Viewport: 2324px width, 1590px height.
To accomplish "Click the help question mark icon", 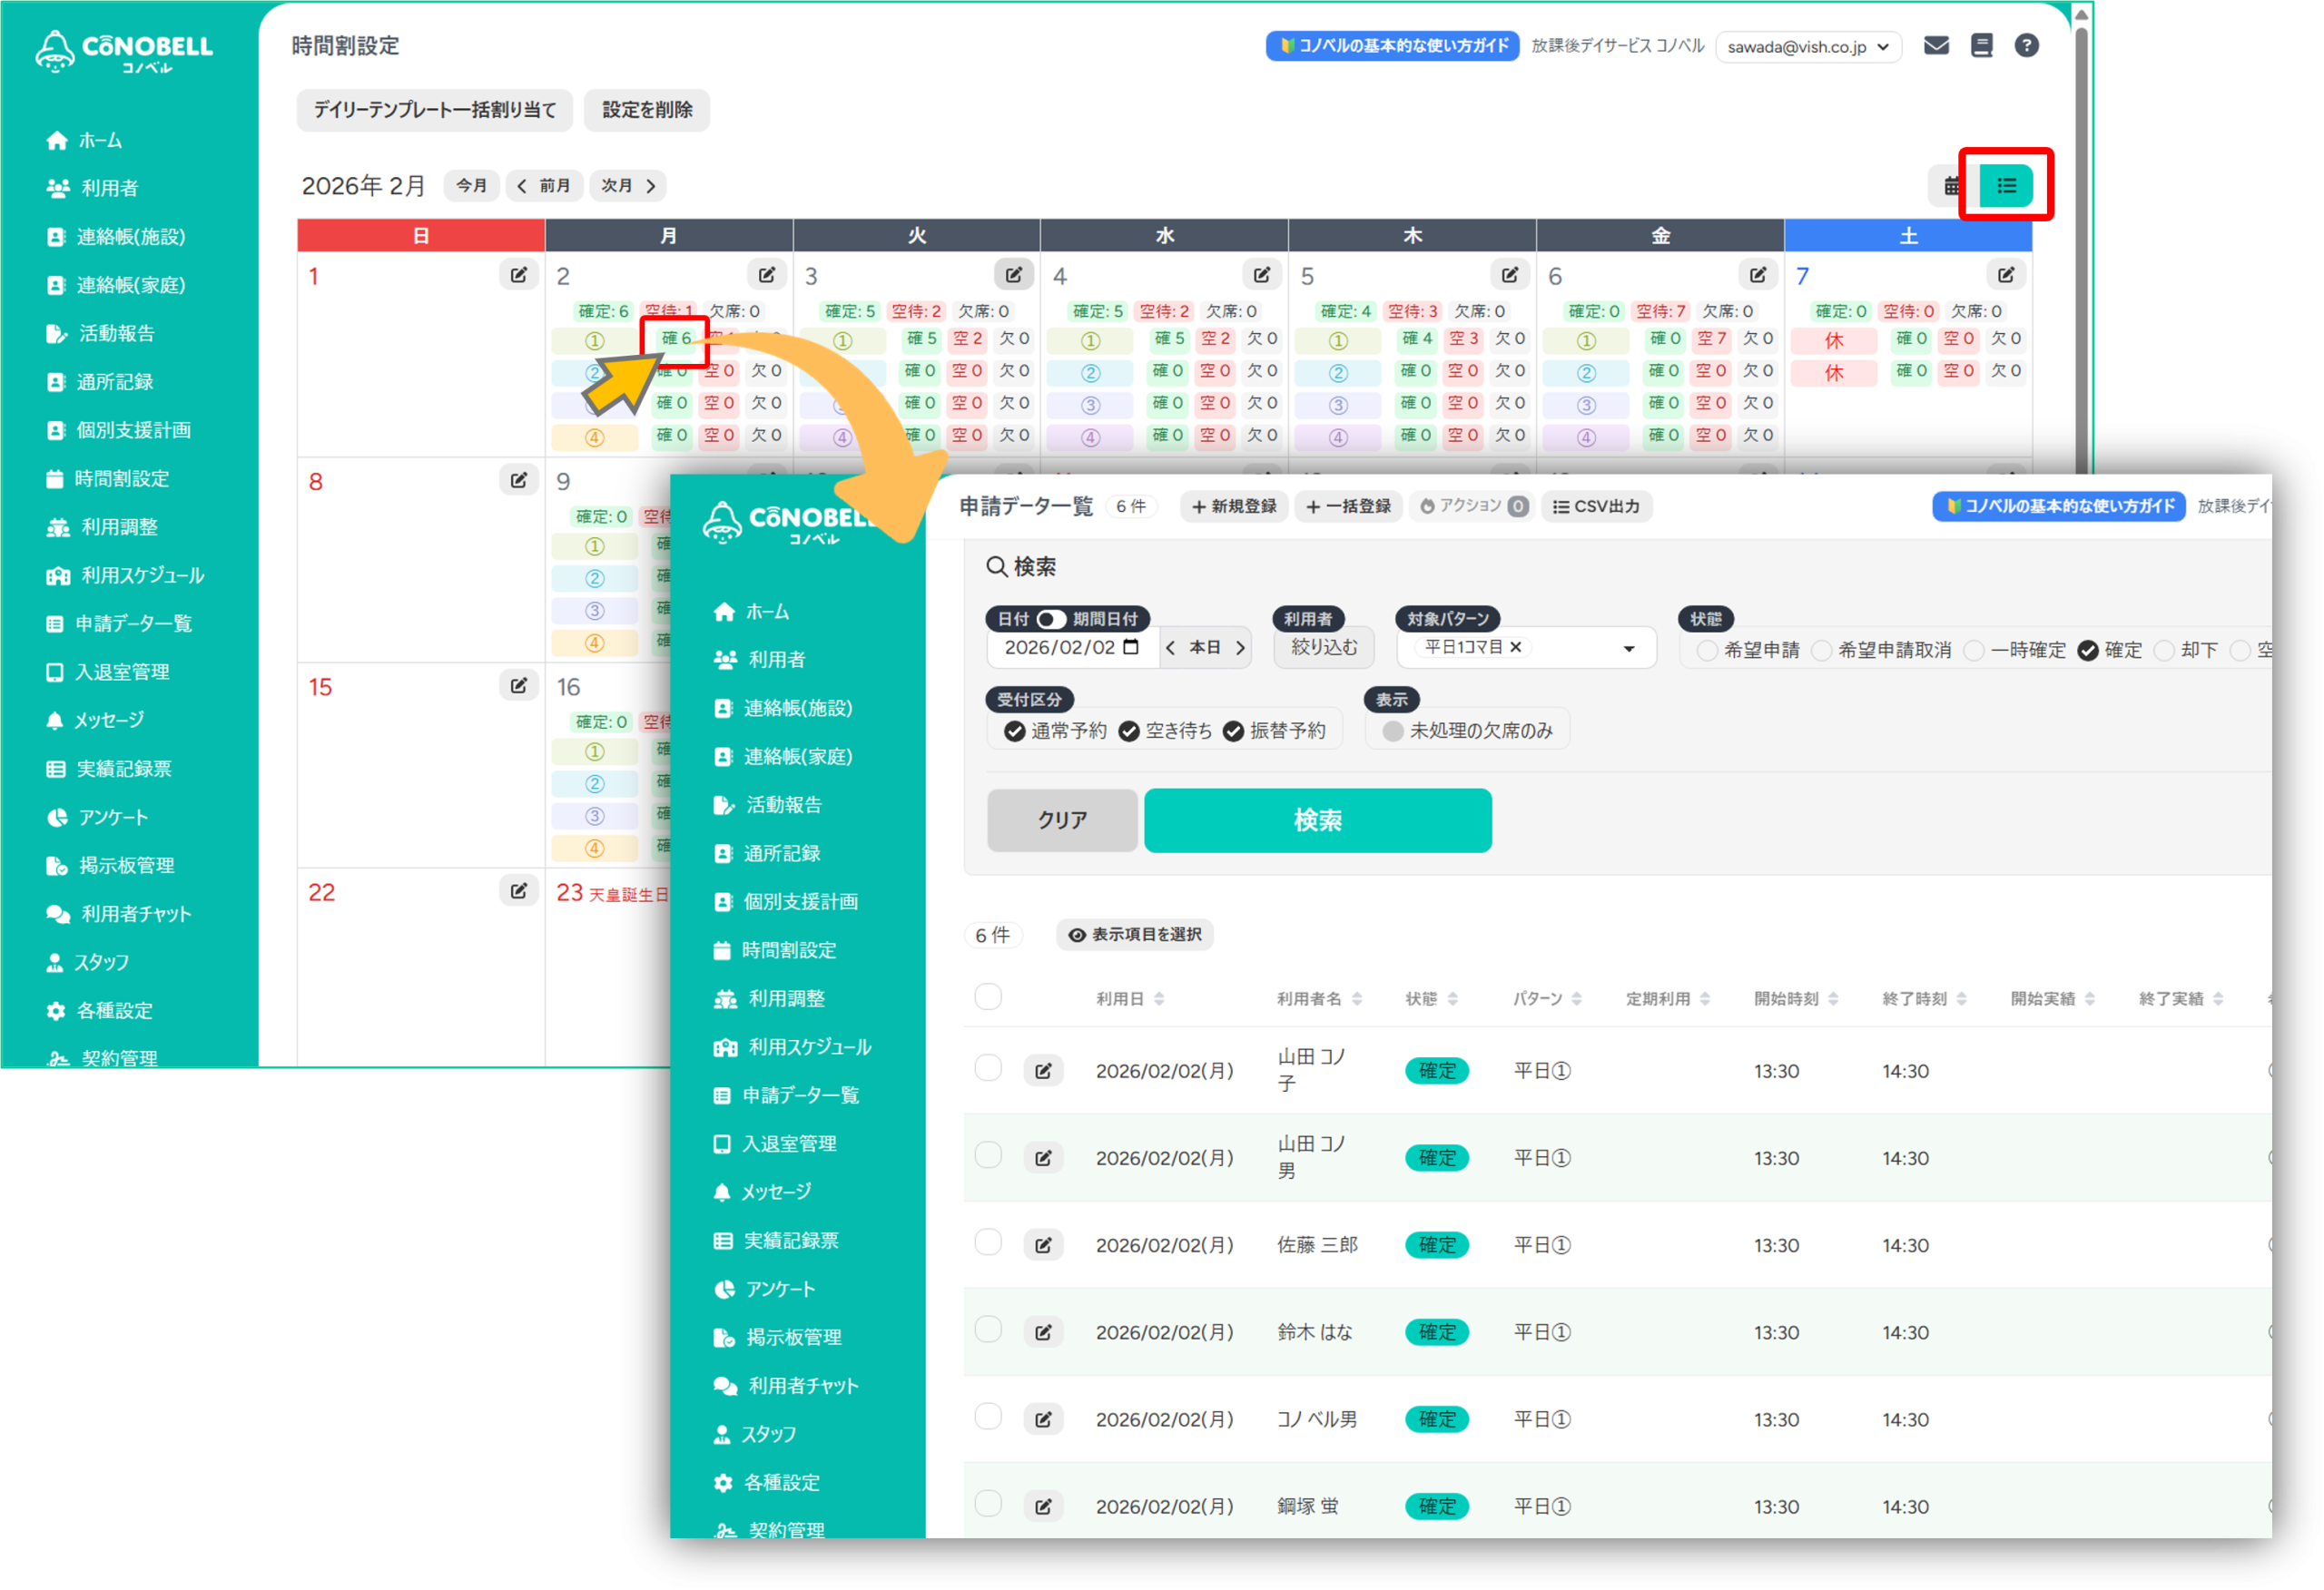I will click(x=2026, y=46).
